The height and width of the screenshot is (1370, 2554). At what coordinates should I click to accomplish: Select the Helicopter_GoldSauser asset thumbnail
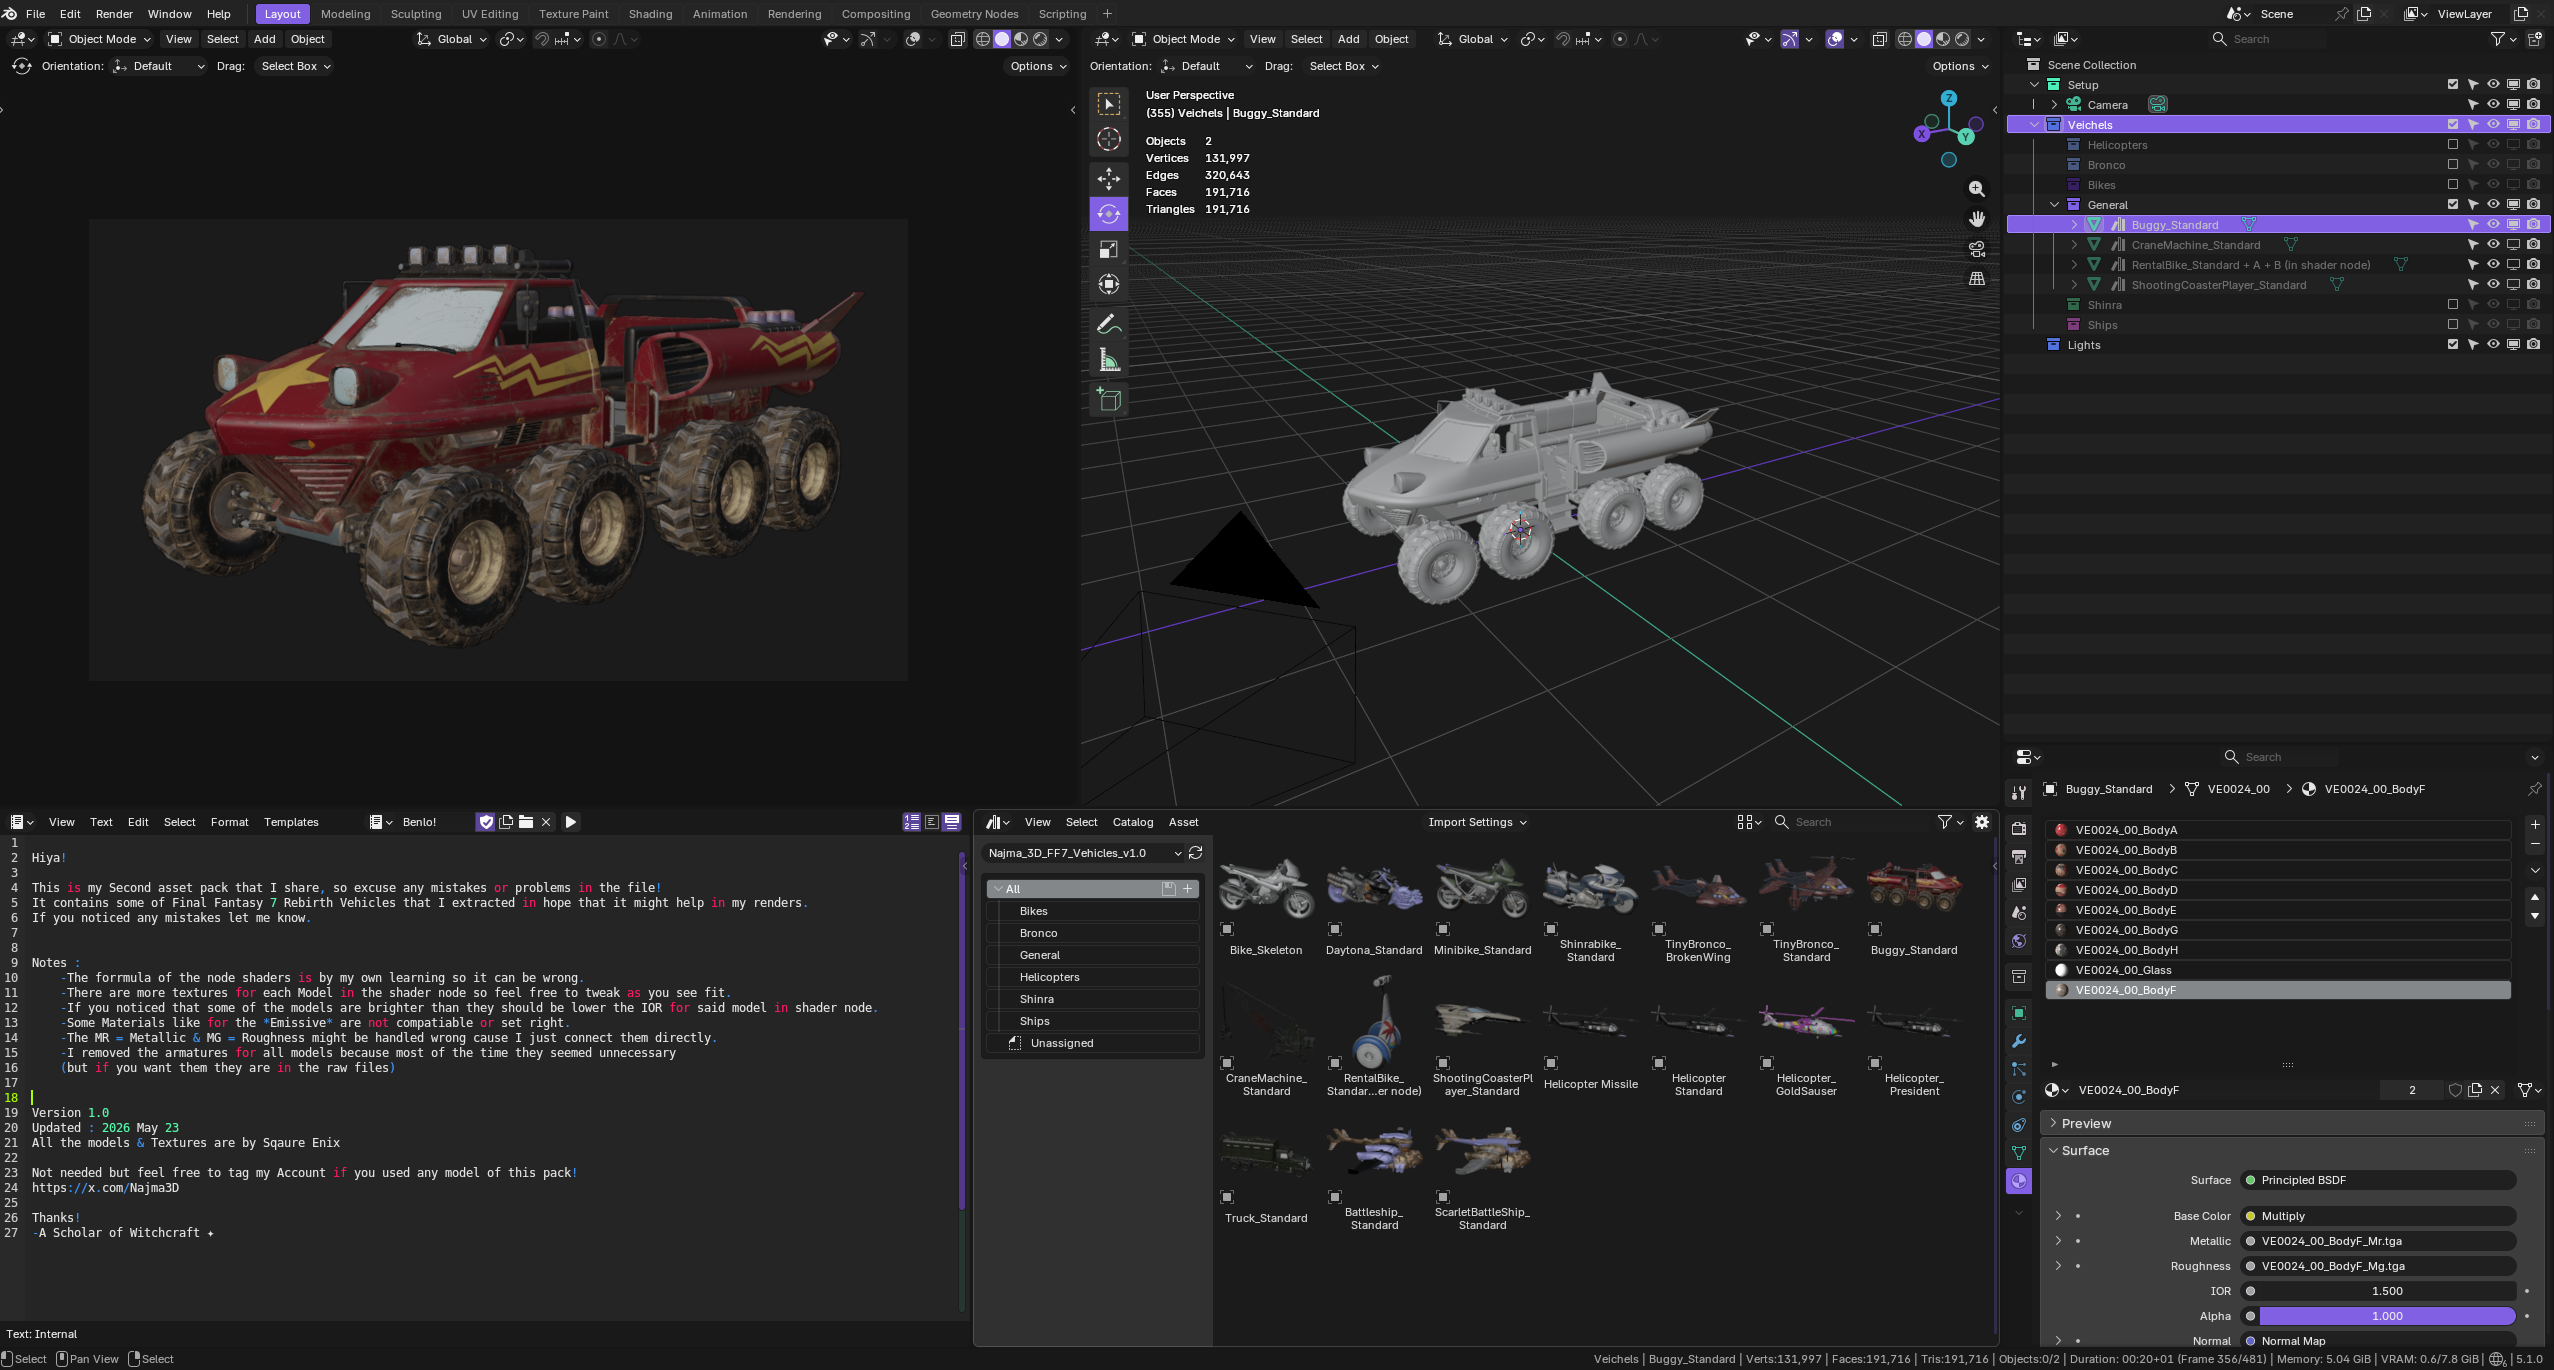(x=1806, y=1035)
